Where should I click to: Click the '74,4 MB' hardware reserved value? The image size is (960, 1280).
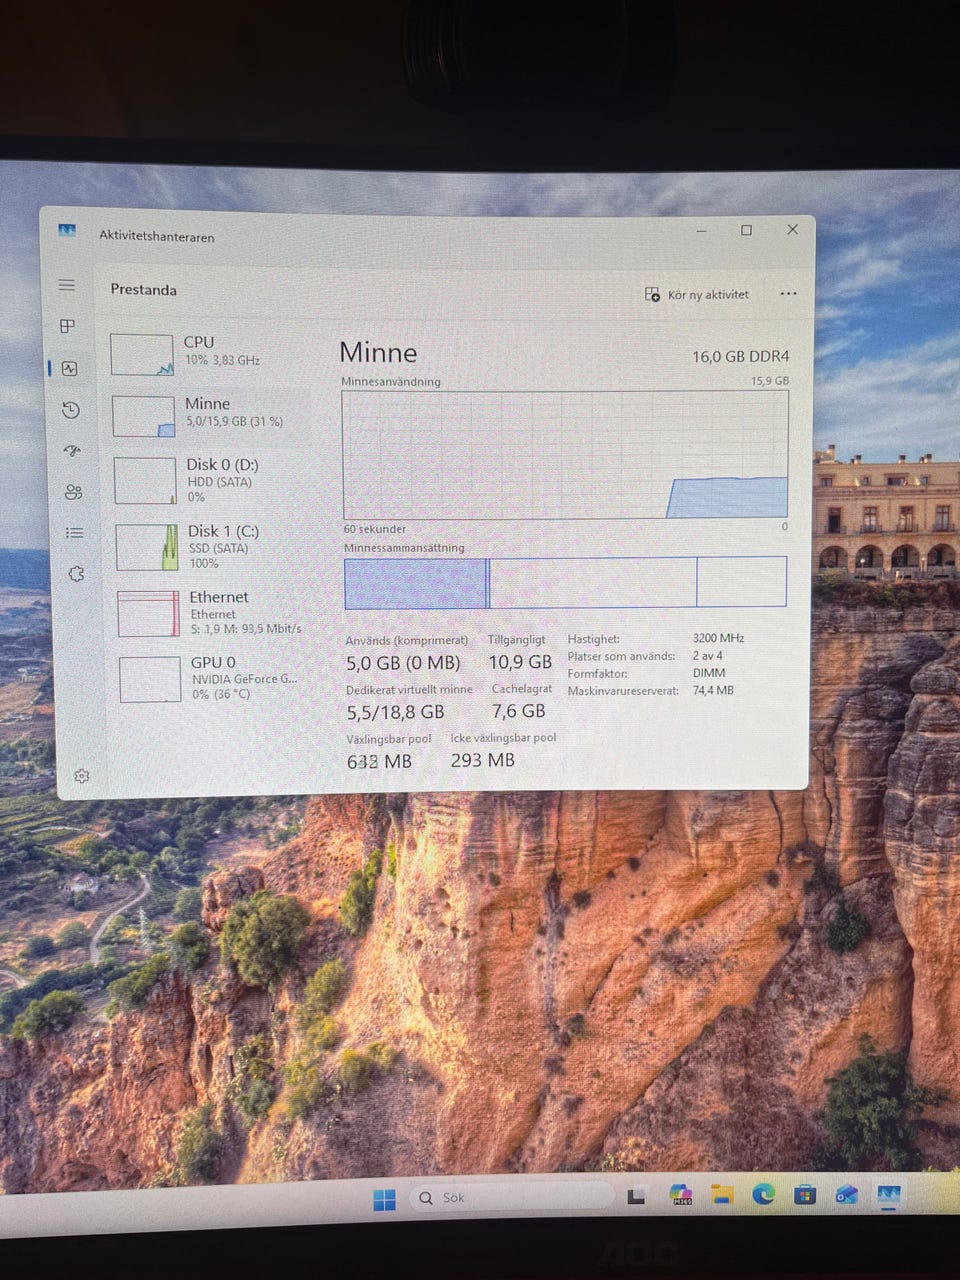coord(713,690)
